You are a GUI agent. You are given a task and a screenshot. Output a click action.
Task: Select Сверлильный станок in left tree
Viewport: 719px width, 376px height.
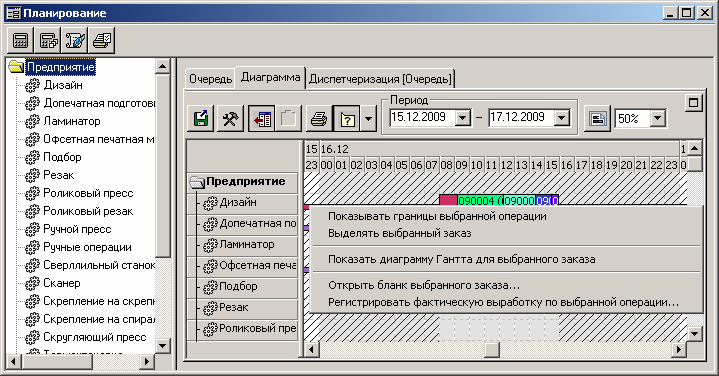[x=99, y=265]
